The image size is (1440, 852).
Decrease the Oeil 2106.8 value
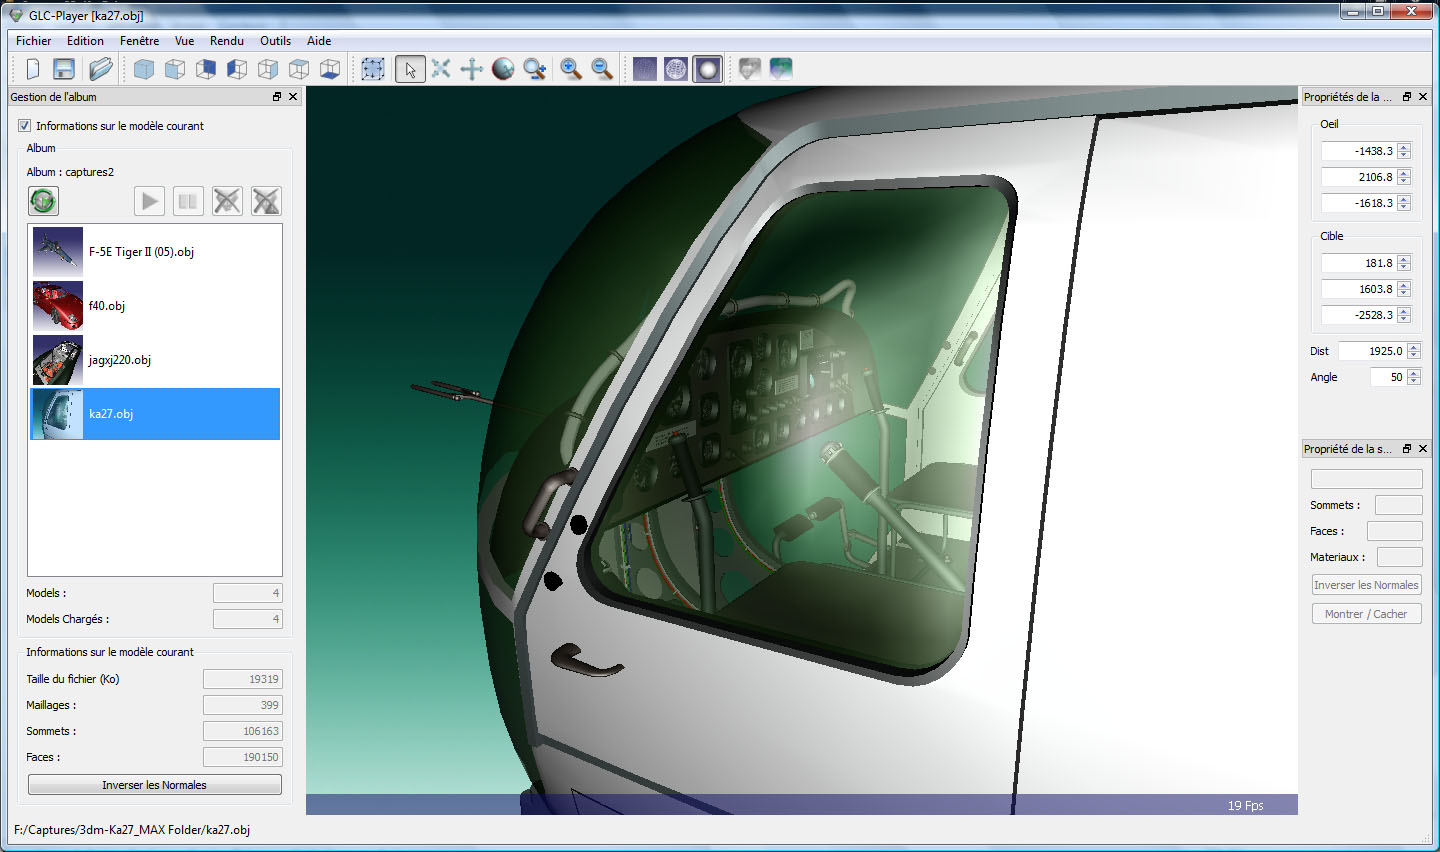1404,181
